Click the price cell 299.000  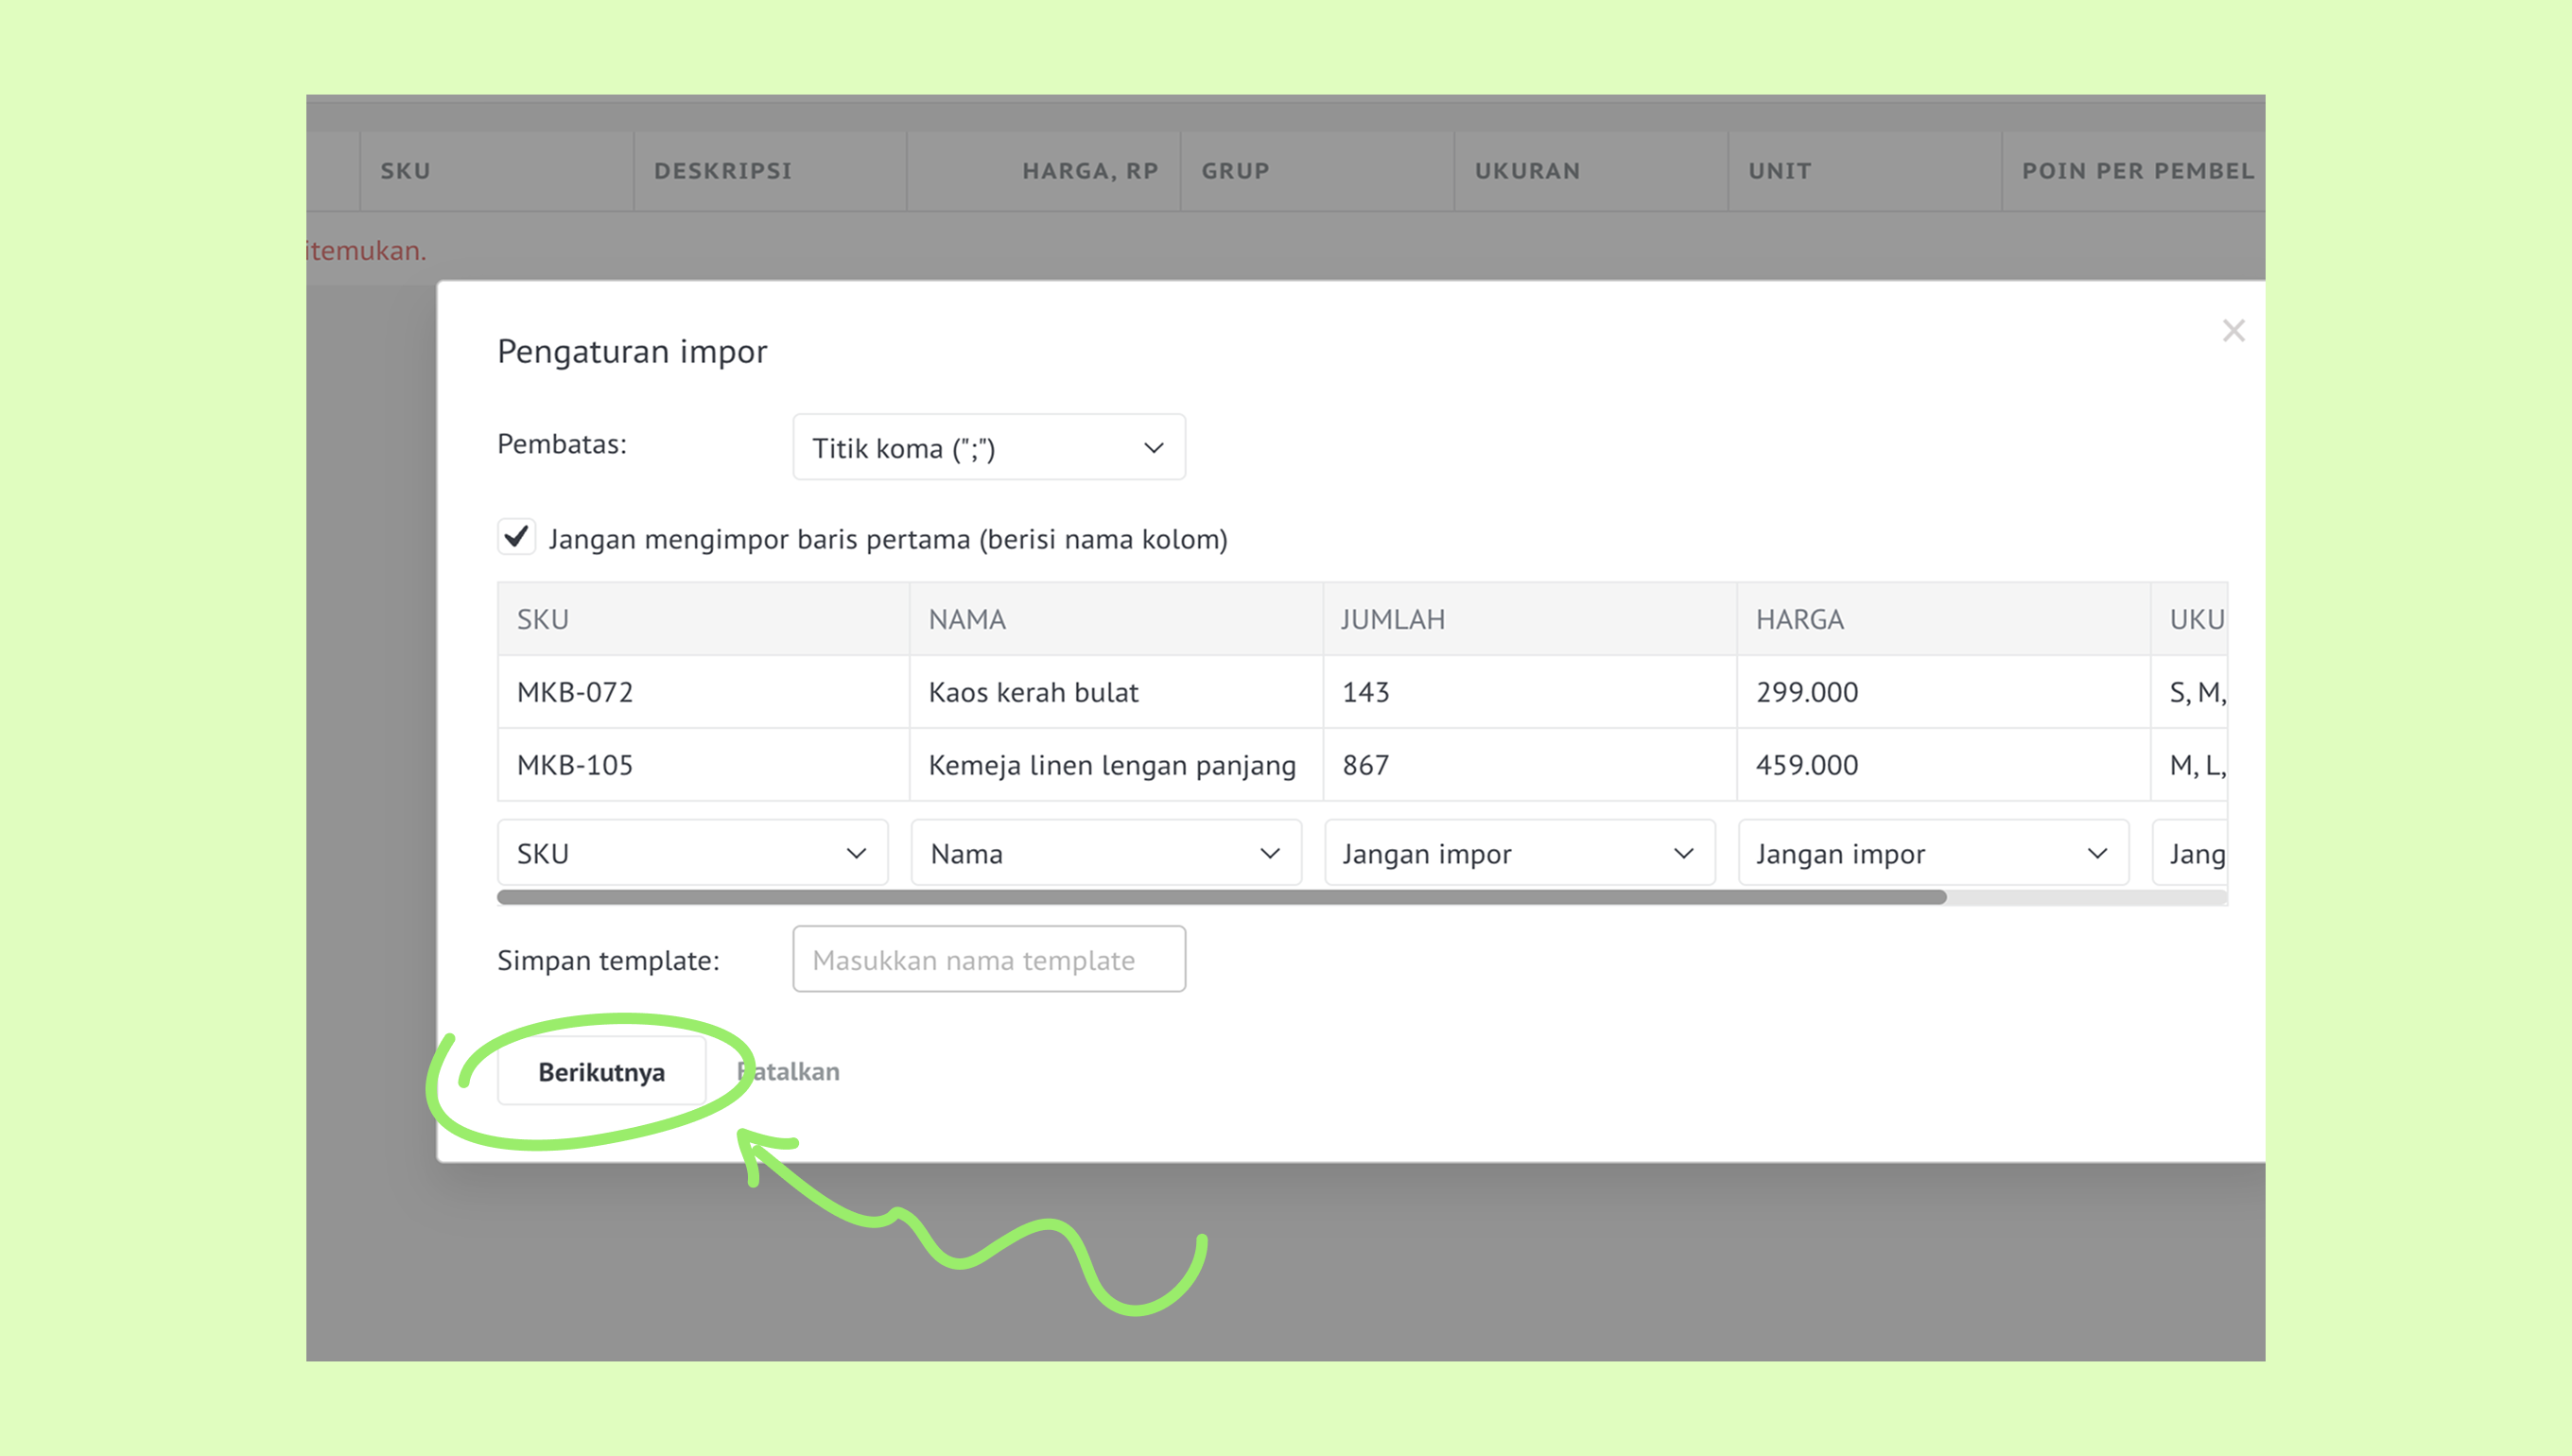[1944, 692]
